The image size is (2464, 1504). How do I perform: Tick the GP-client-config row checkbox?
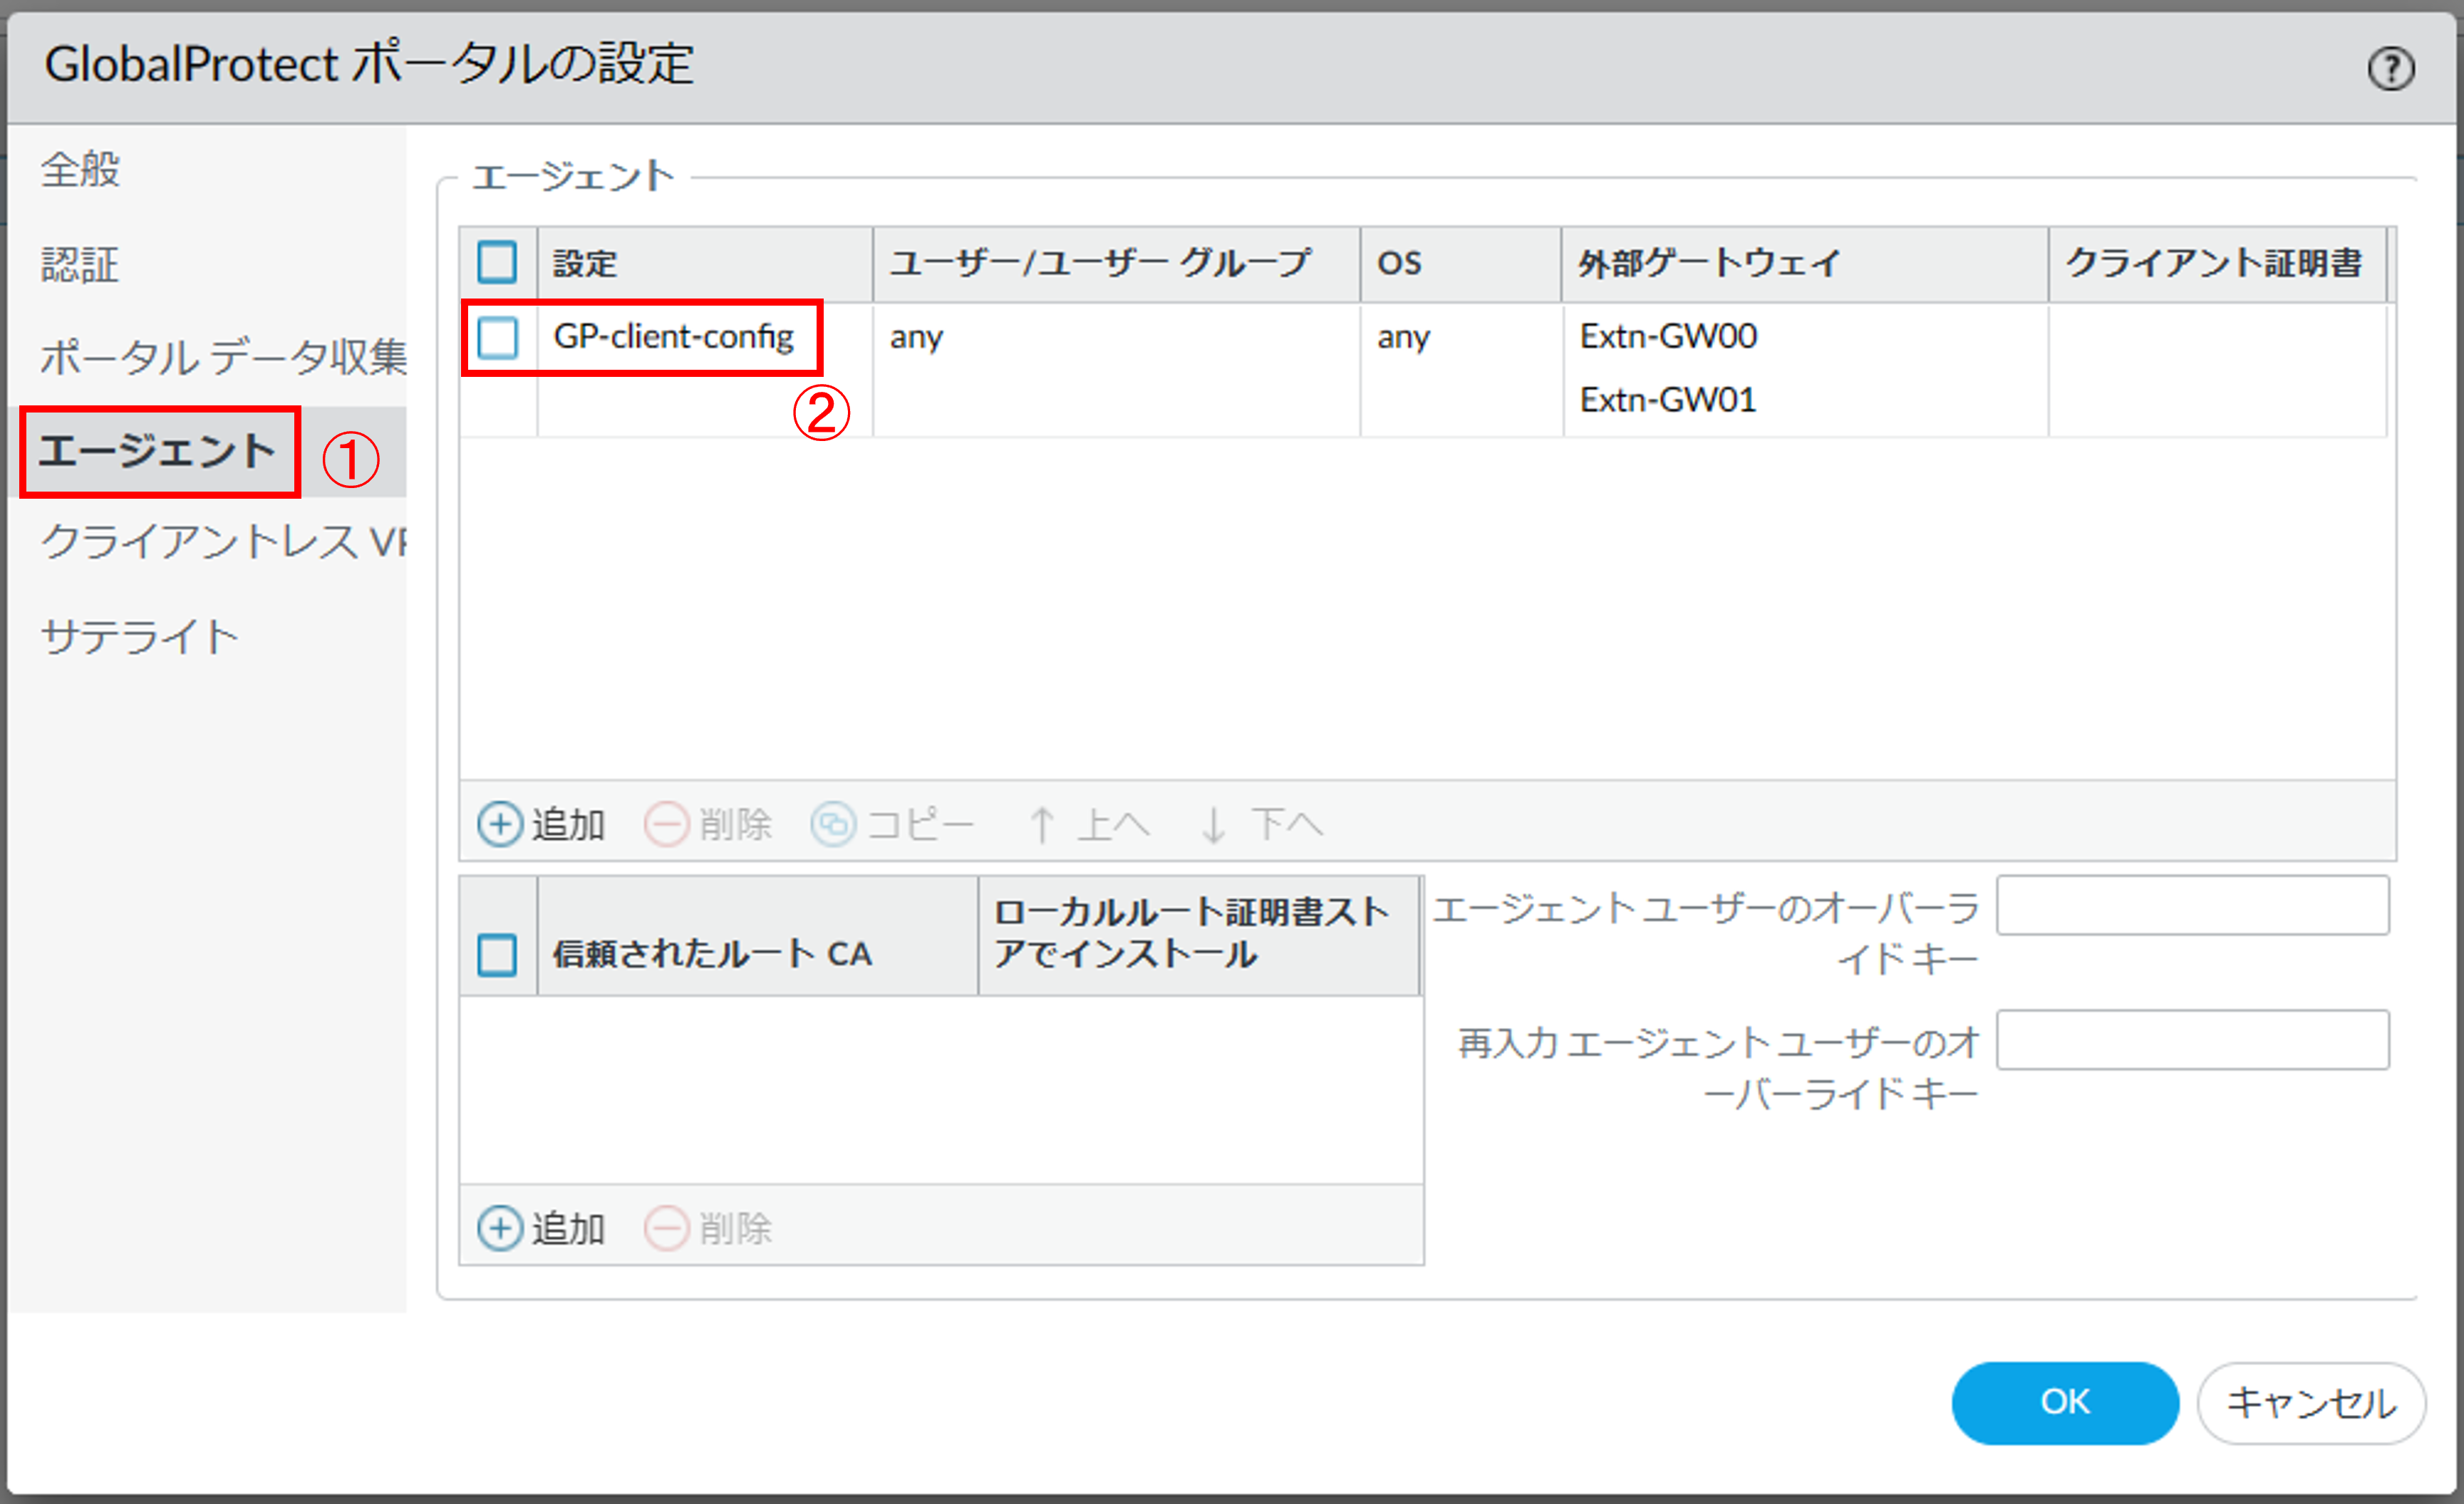497,337
